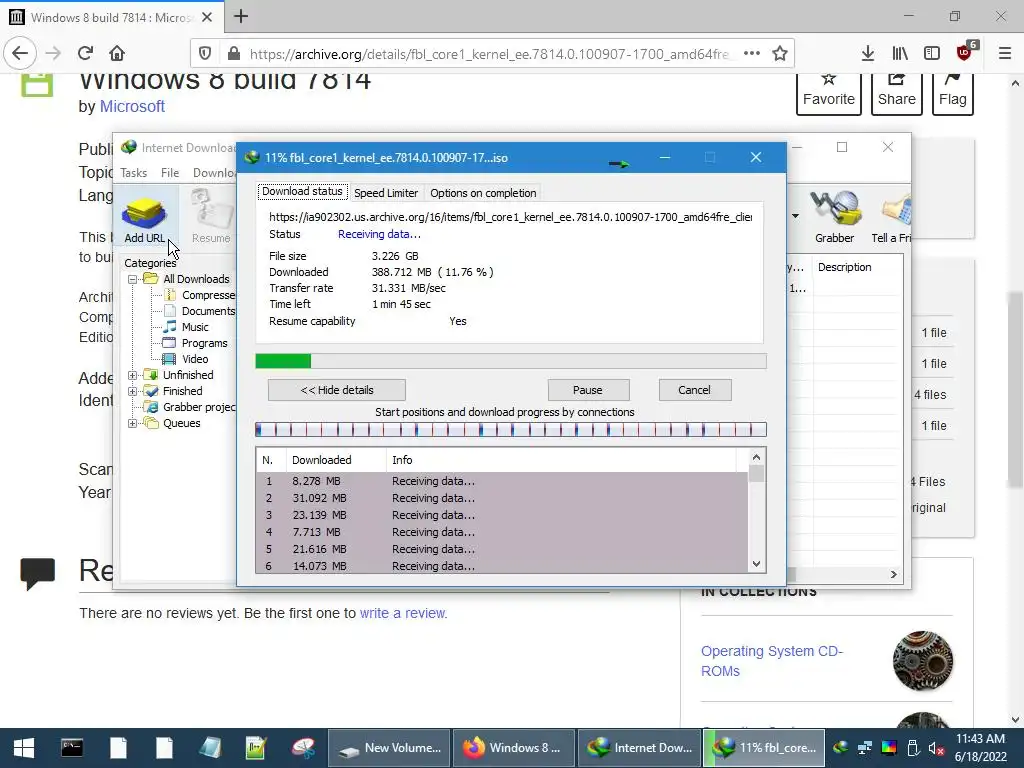The height and width of the screenshot is (768, 1024).
Task: Open the Options on completion tab
Action: click(x=483, y=193)
